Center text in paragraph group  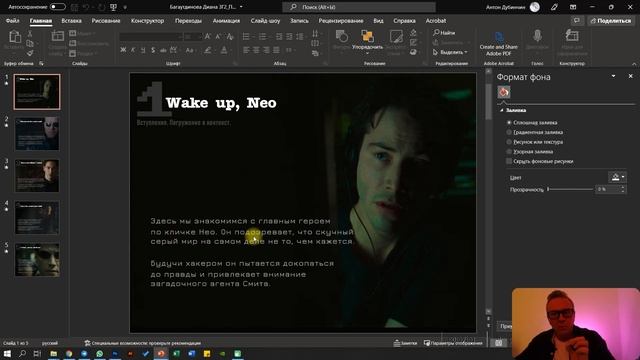(256, 50)
